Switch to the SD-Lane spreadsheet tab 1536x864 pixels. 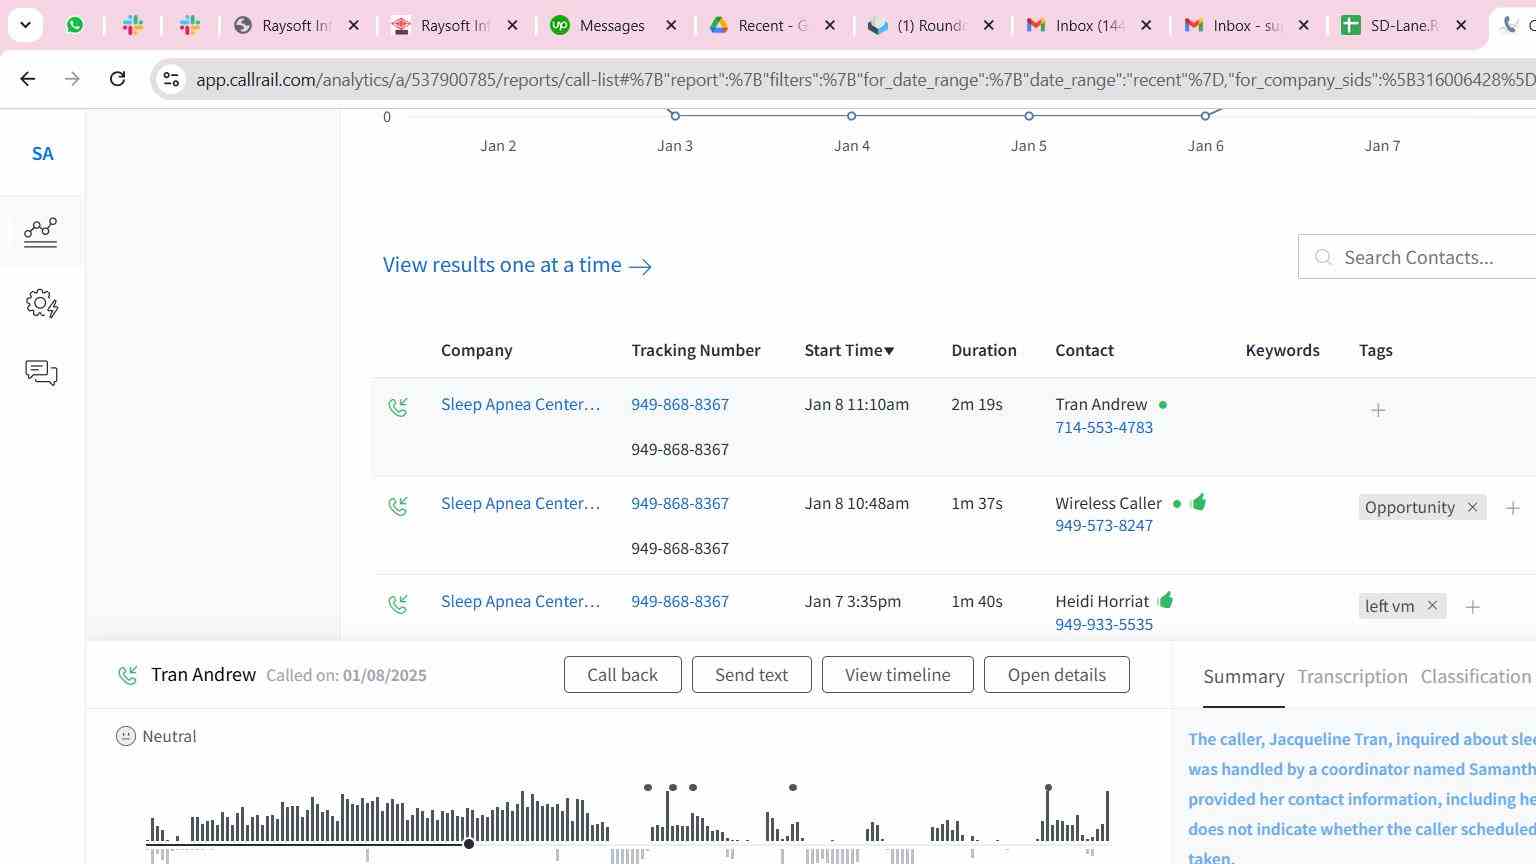(x=1405, y=25)
